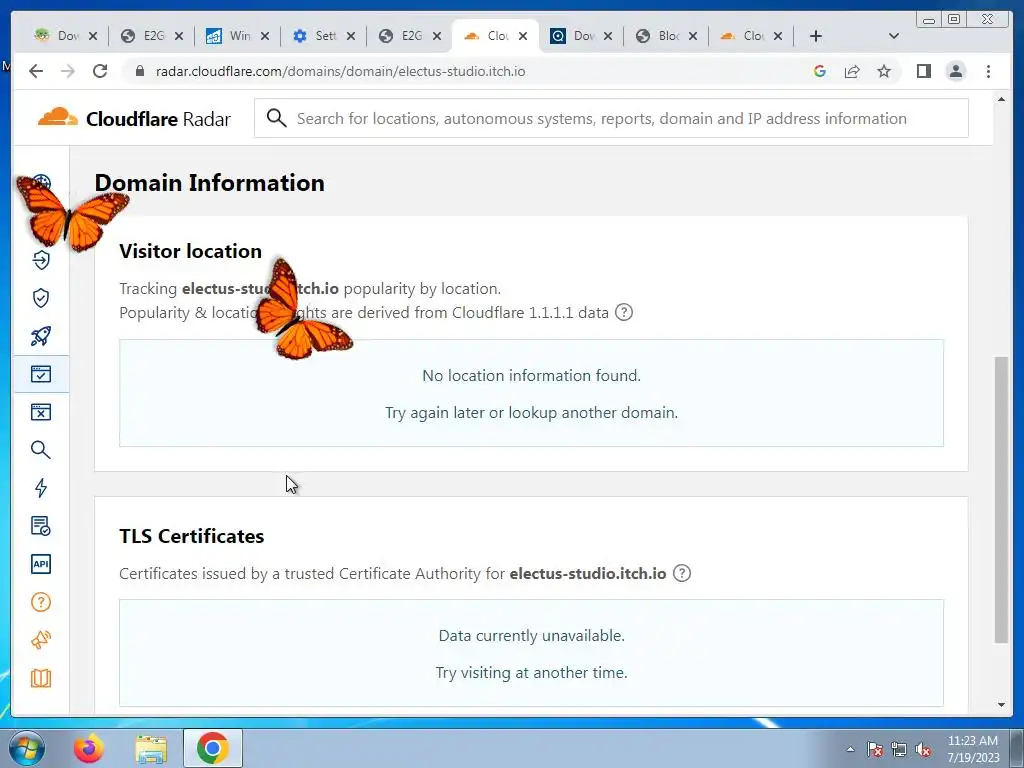Screen dimensions: 1024x768
Task: Click the muted volume tray icon
Action: [923, 749]
